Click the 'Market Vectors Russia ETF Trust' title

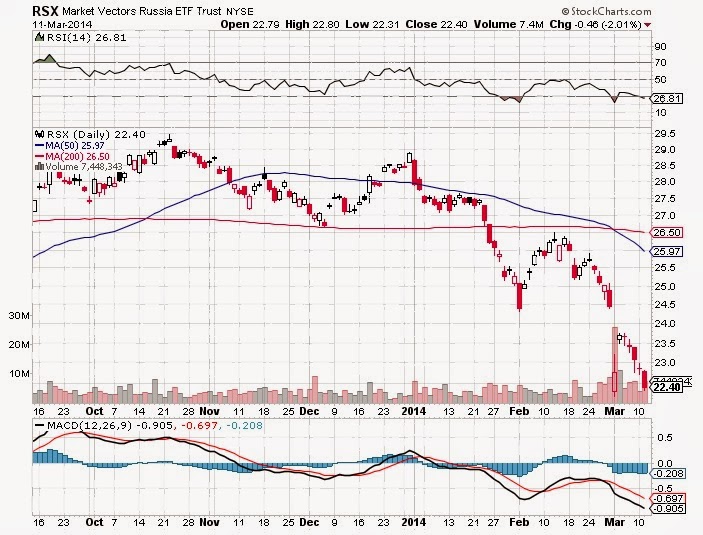(142, 11)
